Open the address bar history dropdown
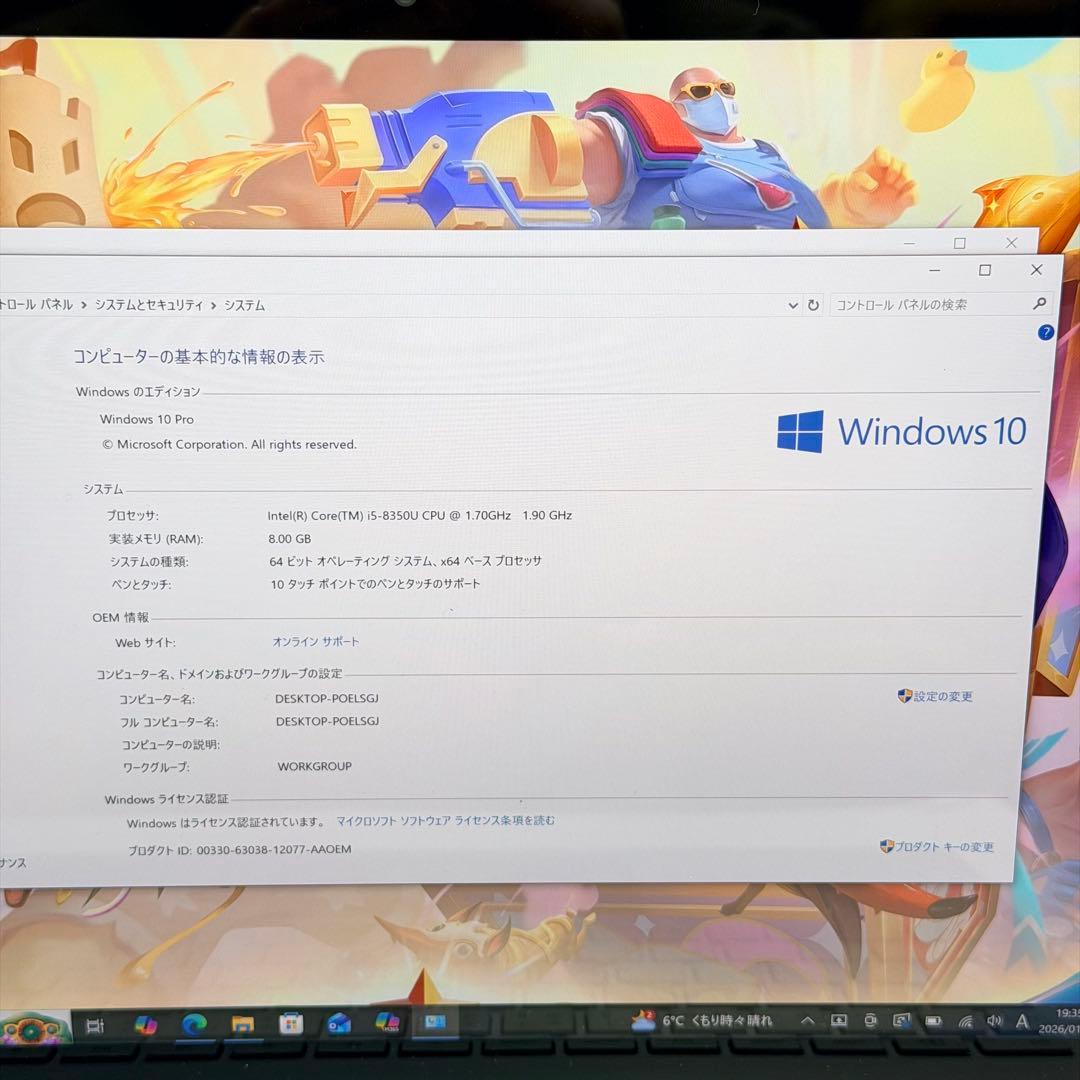Screen dimensions: 1080x1080 click(793, 305)
